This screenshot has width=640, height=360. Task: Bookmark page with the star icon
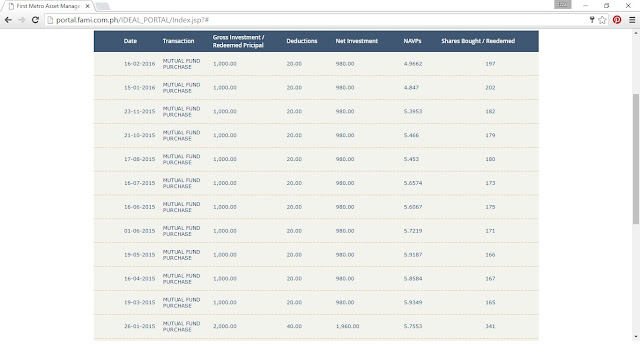602,20
